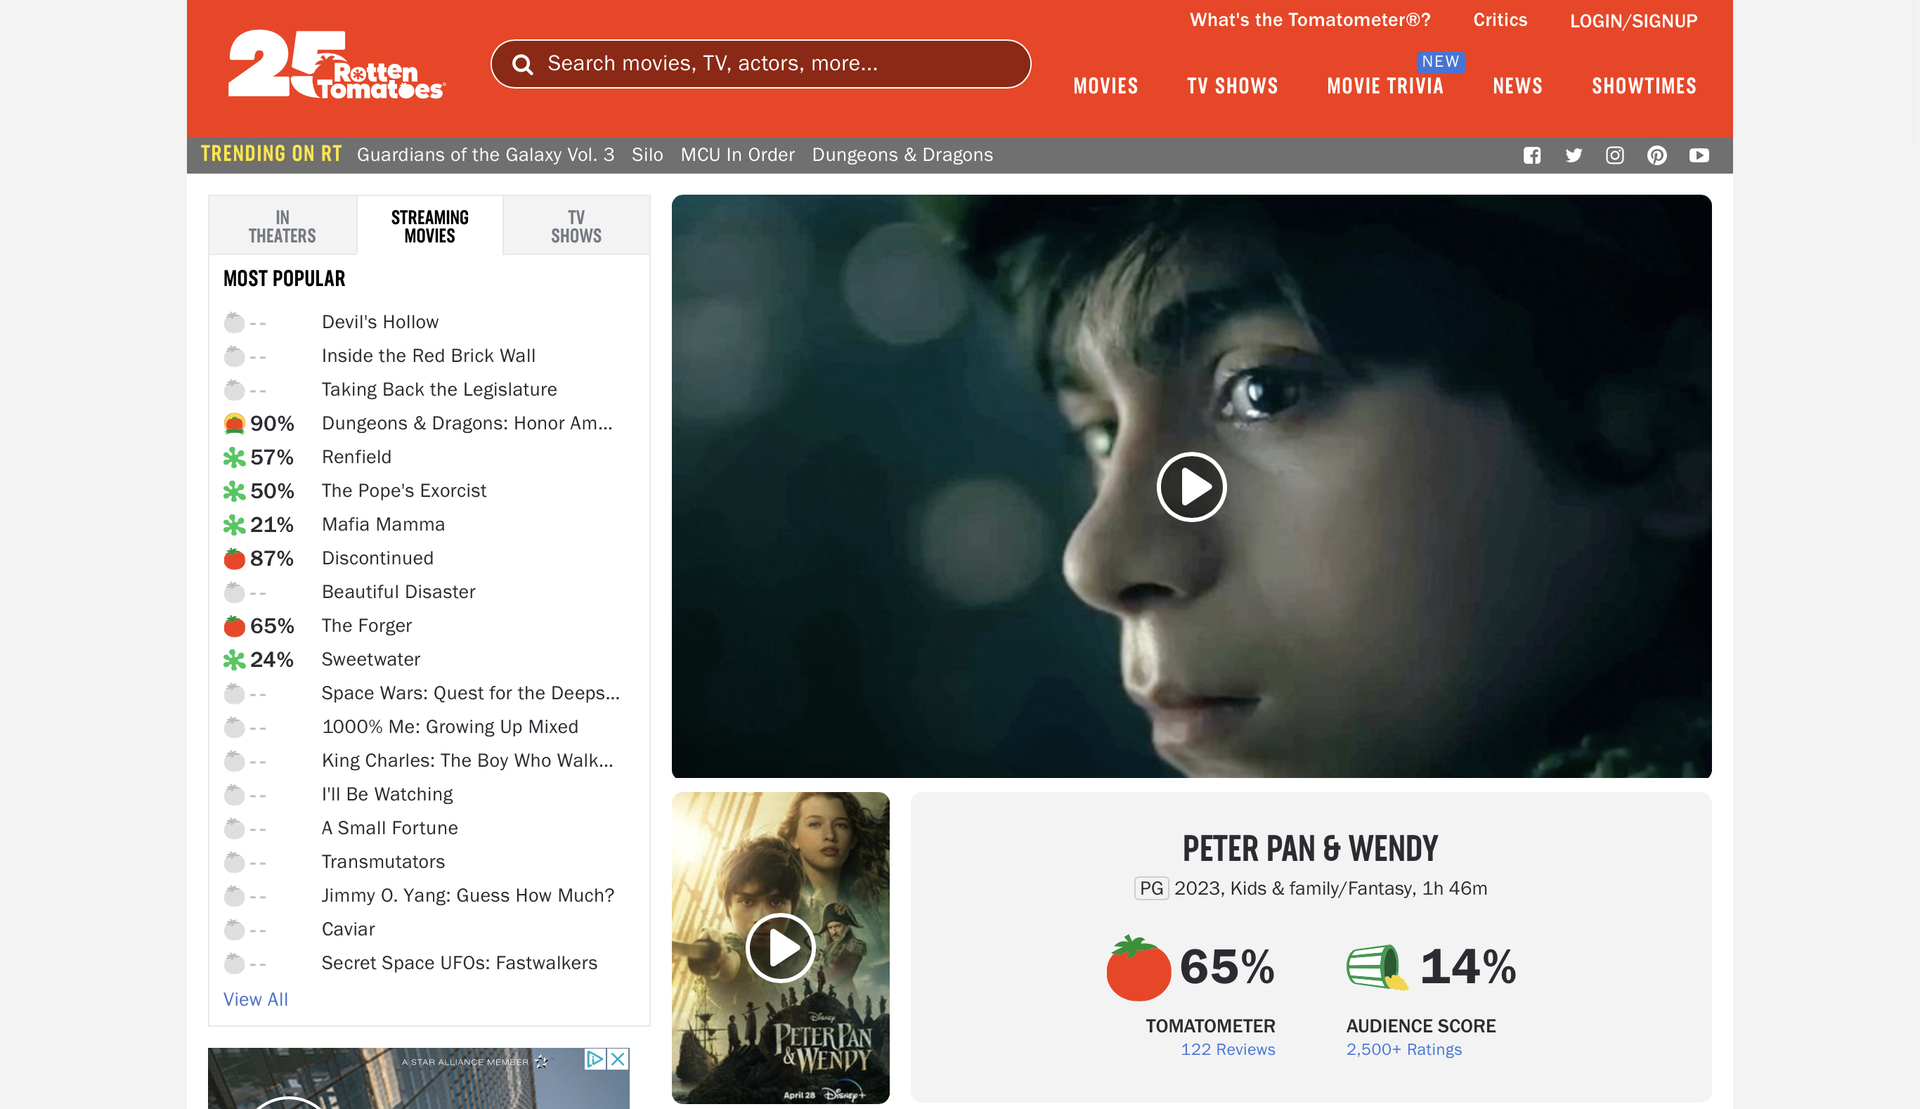This screenshot has width=1920, height=1109.
Task: Play trailer on Peter Pan & Wendy poster
Action: point(780,947)
